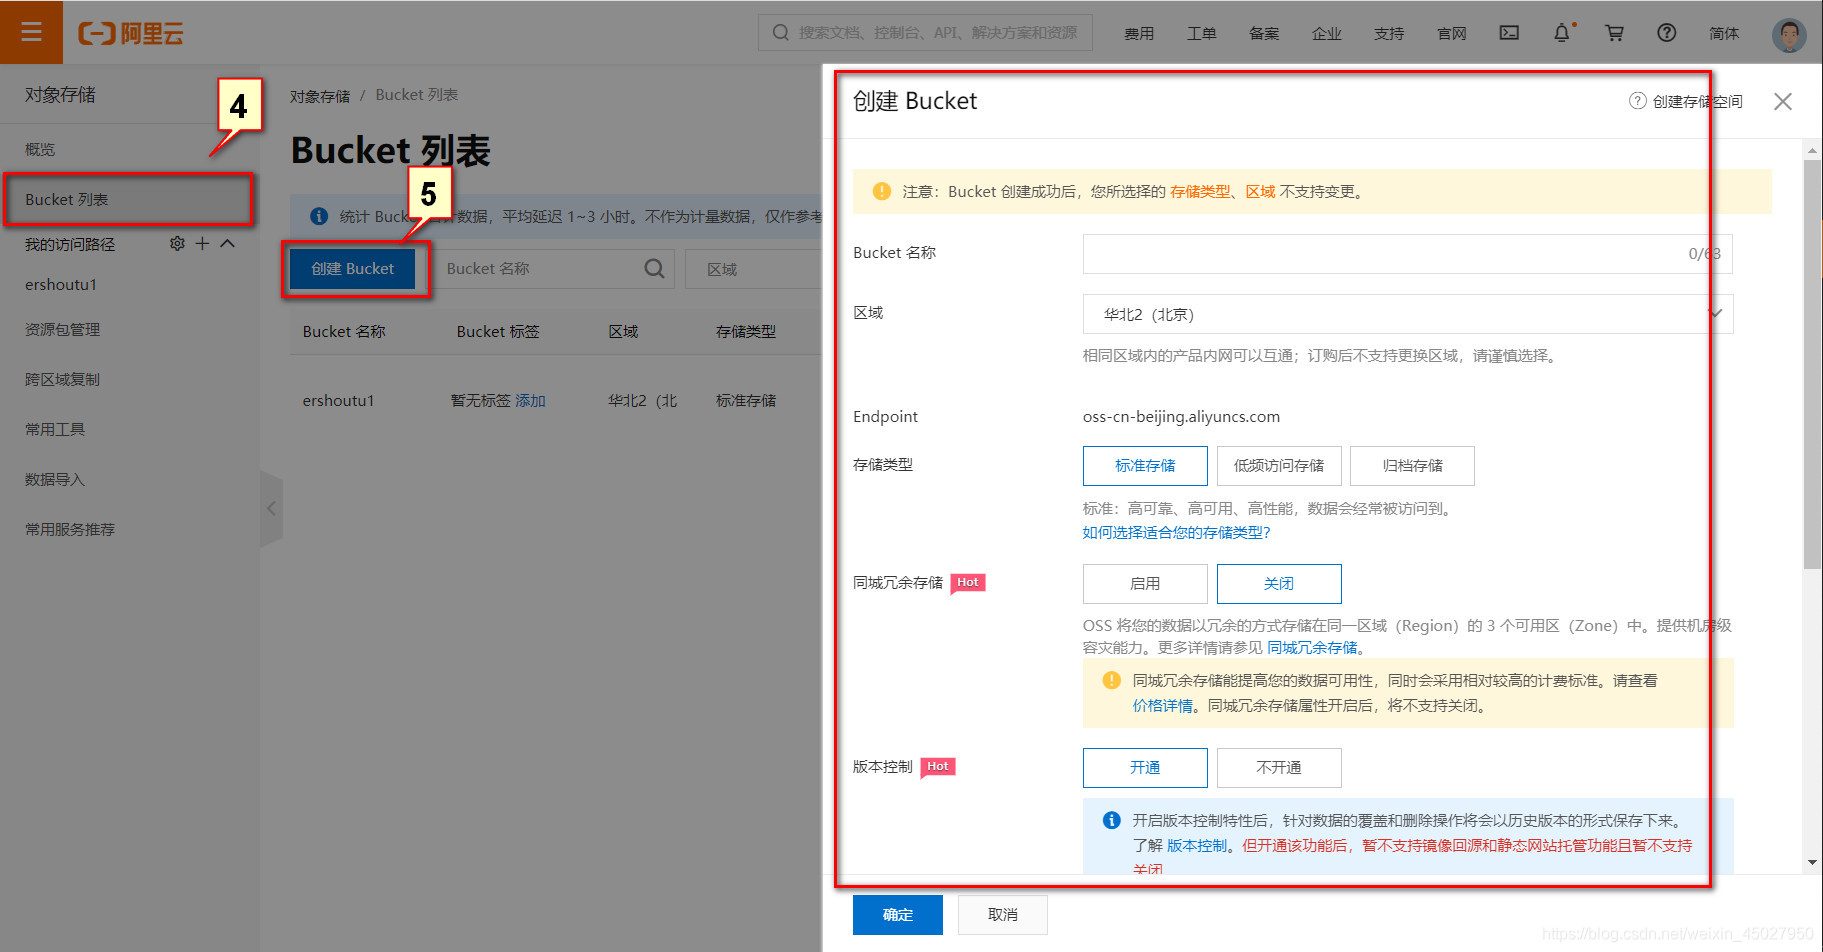Image resolution: width=1823 pixels, height=952 pixels.
Task: Click the 对象存储 breadcrumb link
Action: 320,96
